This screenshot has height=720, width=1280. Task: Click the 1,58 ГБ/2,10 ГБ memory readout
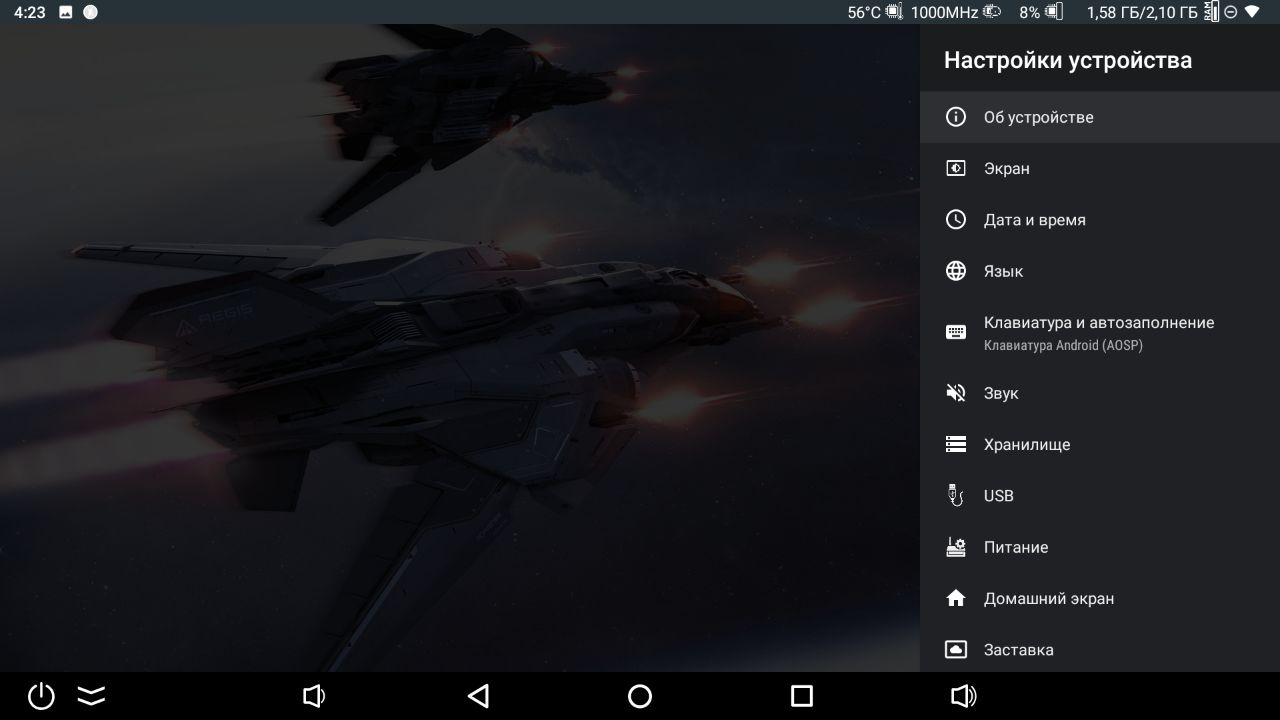(1142, 12)
